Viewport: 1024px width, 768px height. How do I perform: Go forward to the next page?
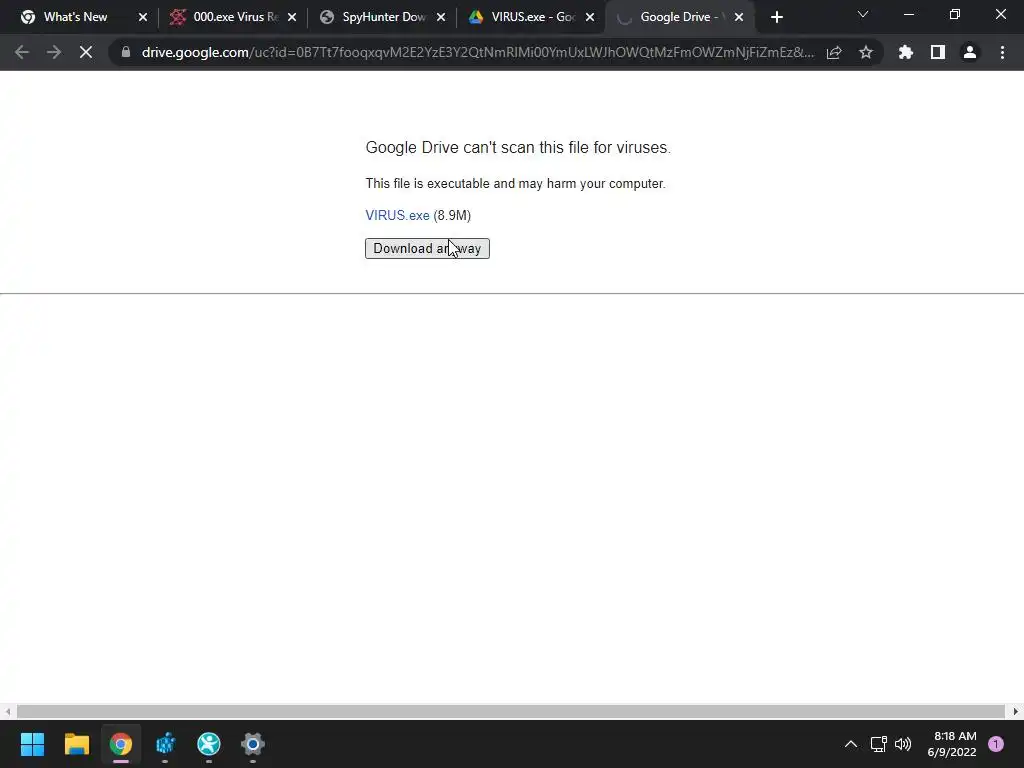(x=54, y=52)
